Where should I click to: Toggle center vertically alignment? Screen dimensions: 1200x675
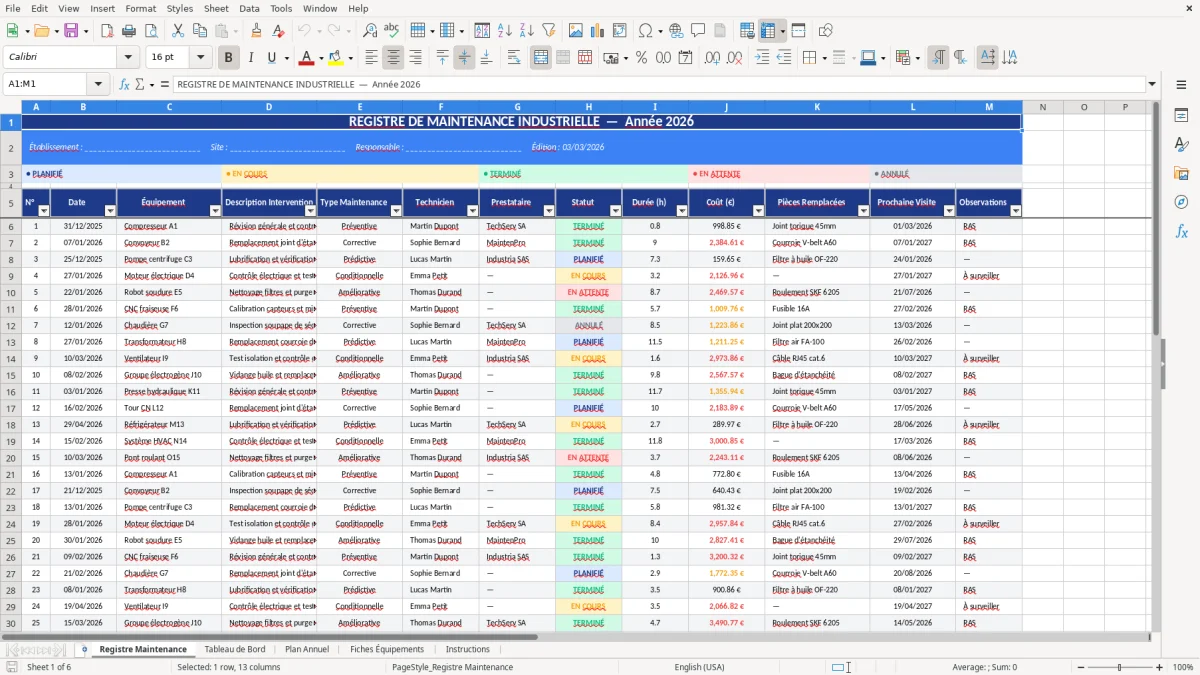(464, 57)
